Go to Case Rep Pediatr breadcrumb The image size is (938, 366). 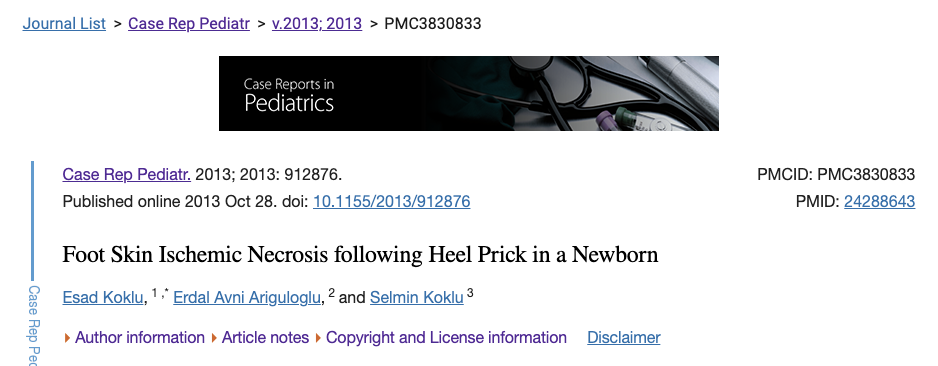189,24
